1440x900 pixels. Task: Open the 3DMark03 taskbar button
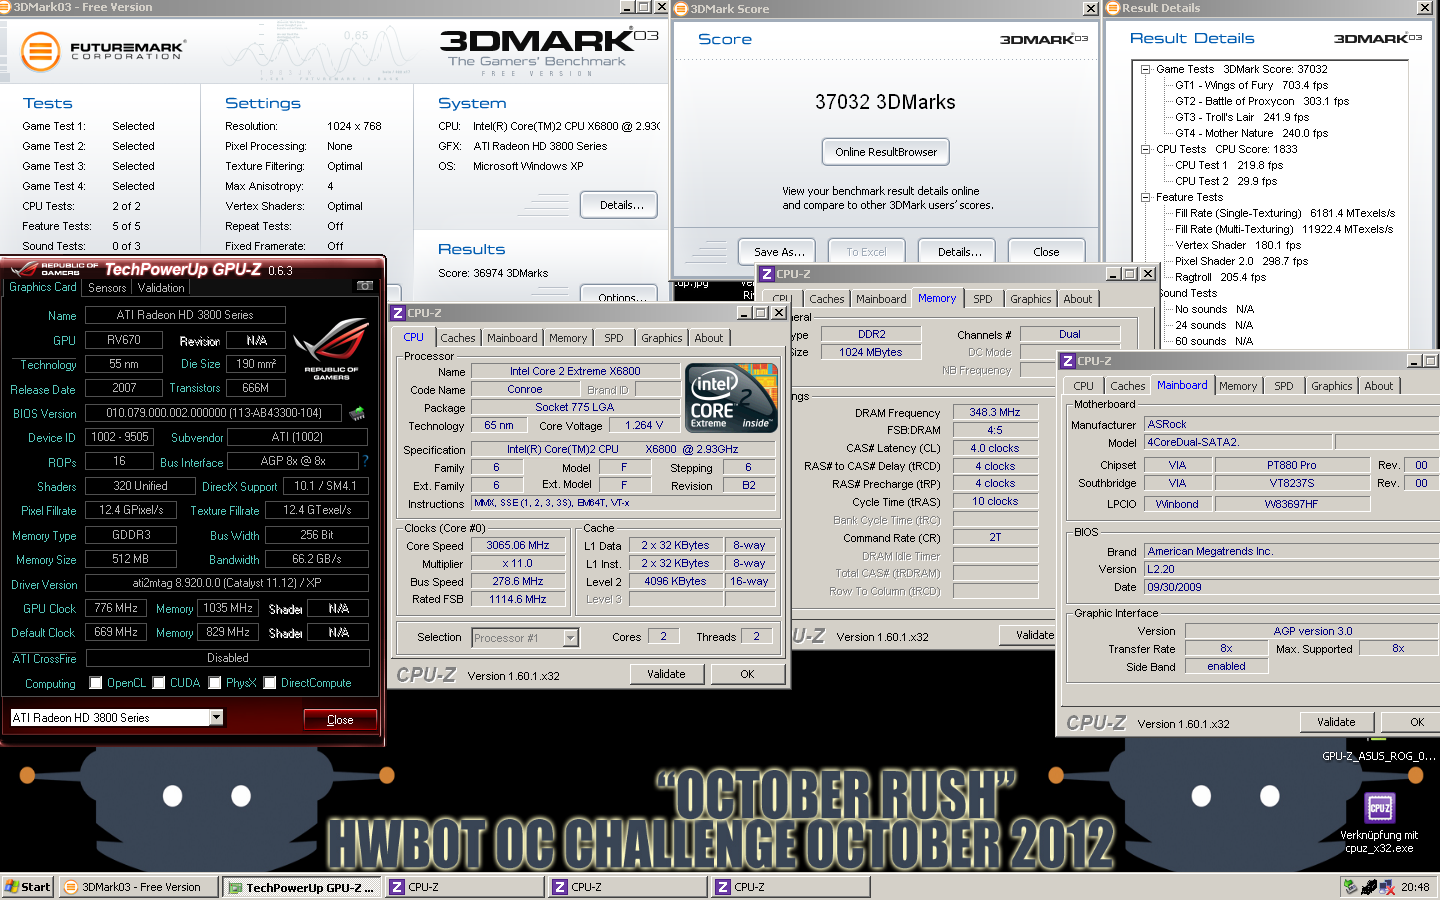click(139, 887)
